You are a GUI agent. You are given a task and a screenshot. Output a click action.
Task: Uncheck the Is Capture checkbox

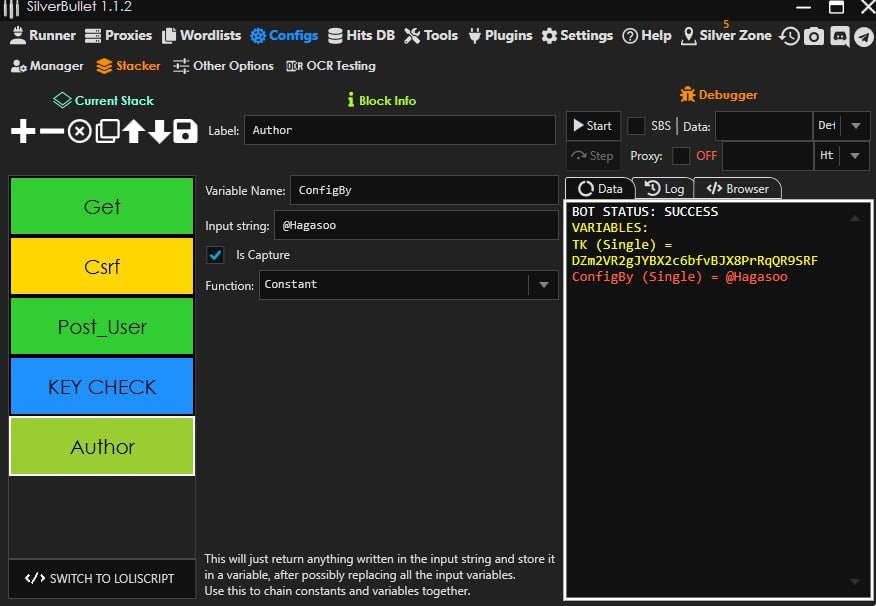[x=215, y=255]
